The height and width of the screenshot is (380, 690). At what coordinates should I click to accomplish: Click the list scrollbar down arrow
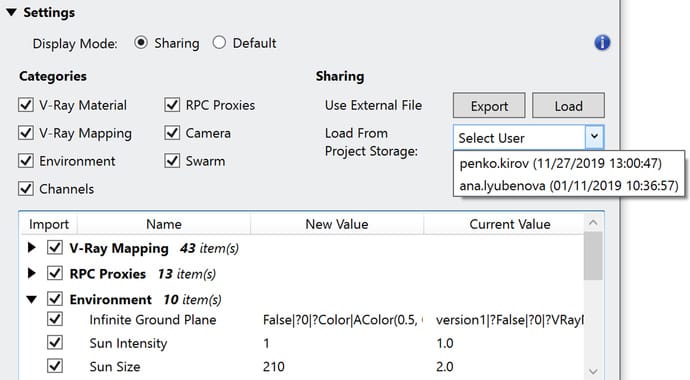pos(593,372)
